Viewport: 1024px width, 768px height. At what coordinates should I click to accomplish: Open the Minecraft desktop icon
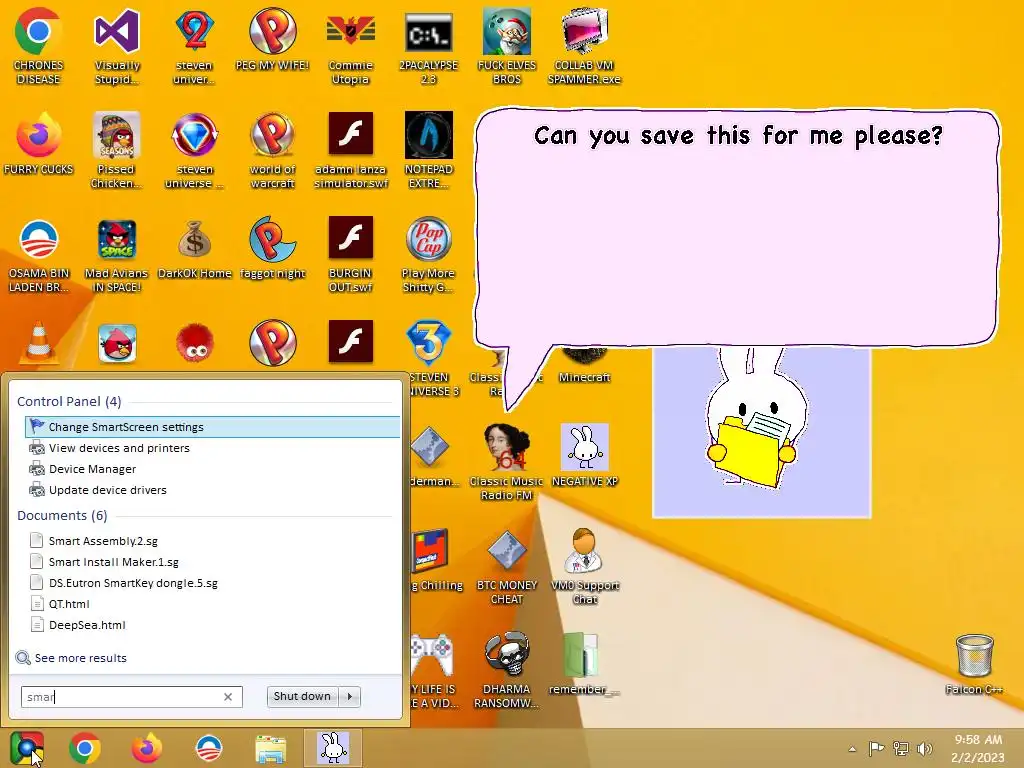(584, 366)
